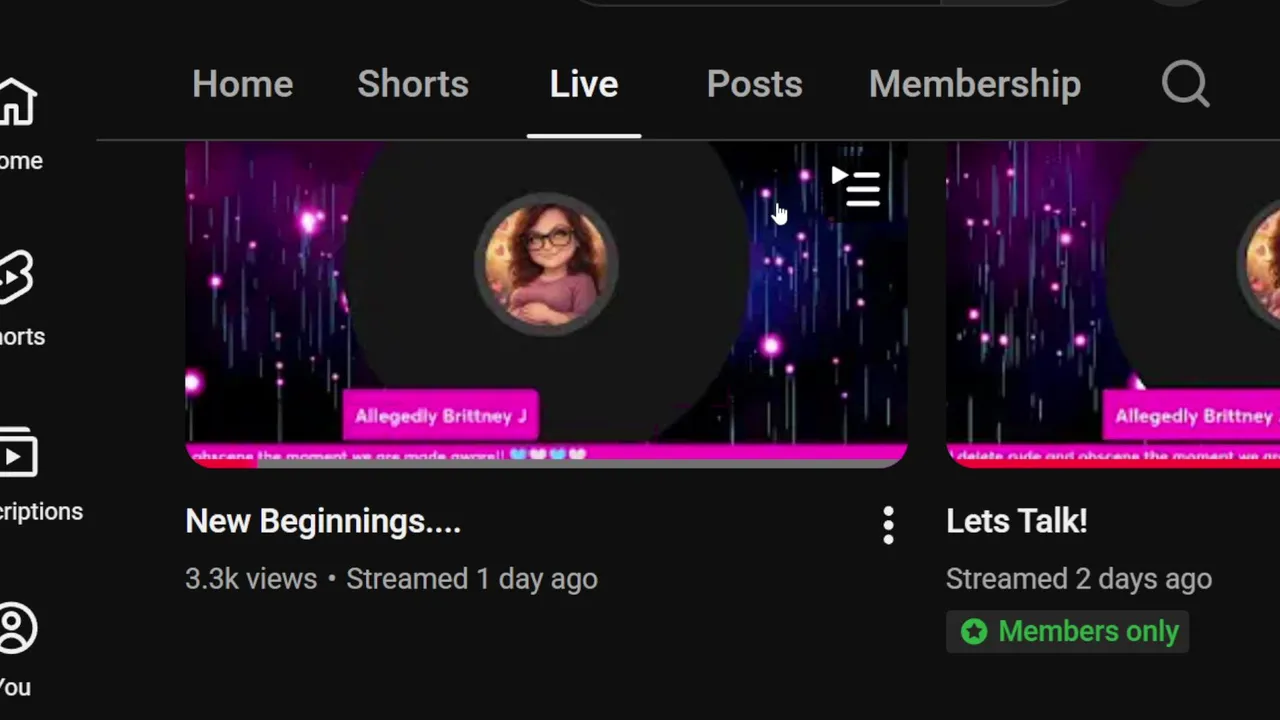Viewport: 1280px width, 720px height.
Task: Select the Live channel tab
Action: tap(584, 84)
